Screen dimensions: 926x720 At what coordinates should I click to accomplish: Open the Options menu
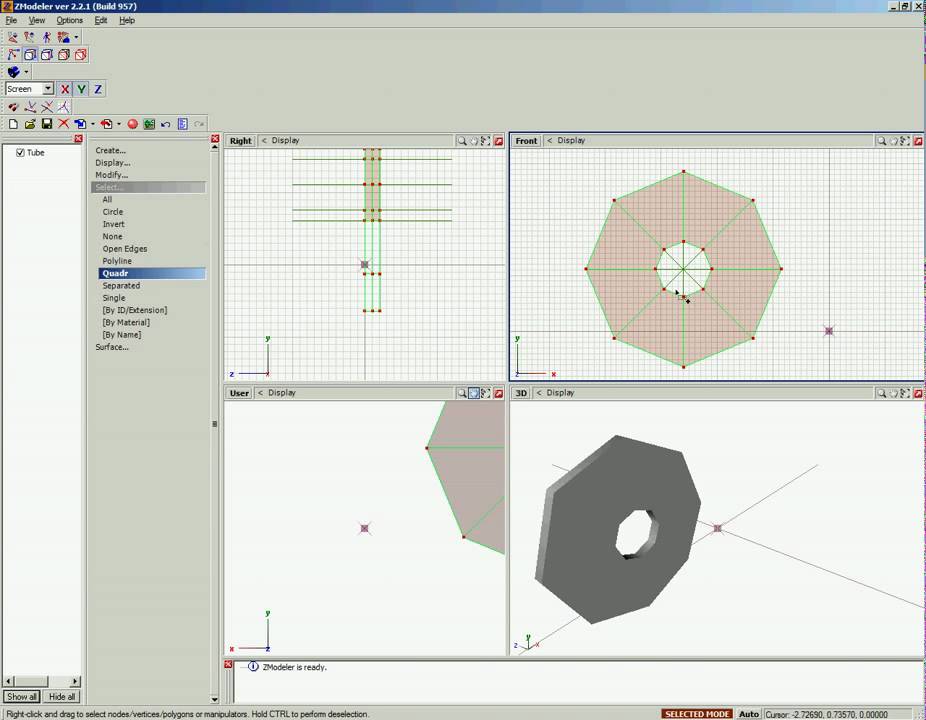pyautogui.click(x=69, y=20)
